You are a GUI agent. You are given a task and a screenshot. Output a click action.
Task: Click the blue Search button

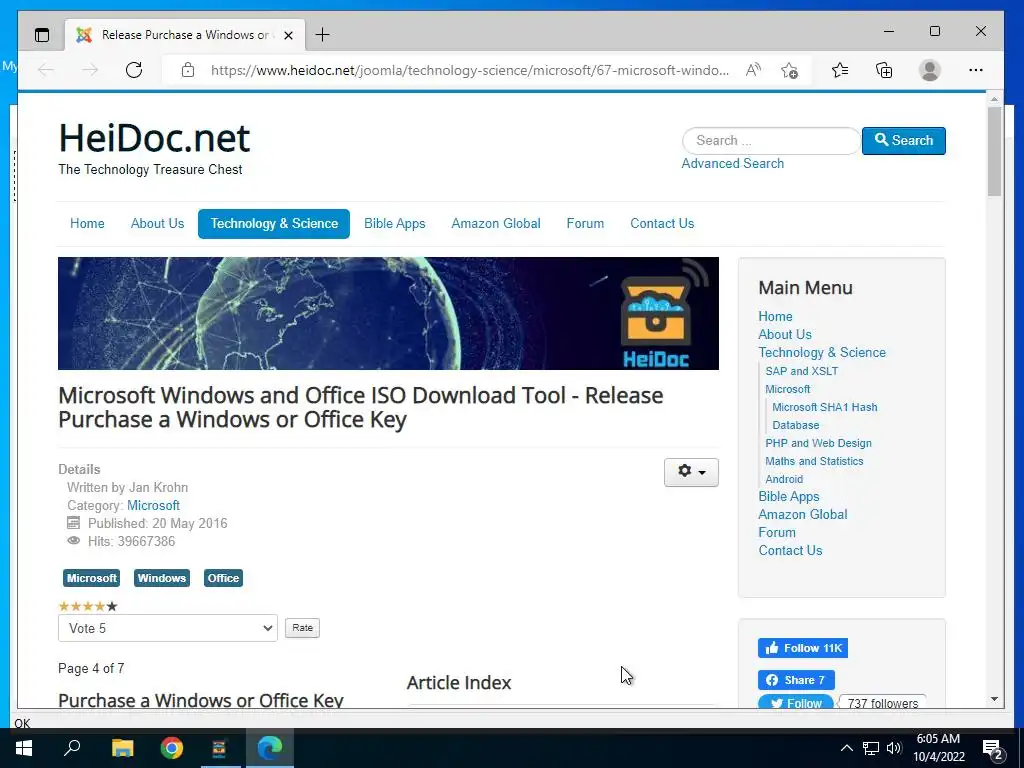[904, 140]
